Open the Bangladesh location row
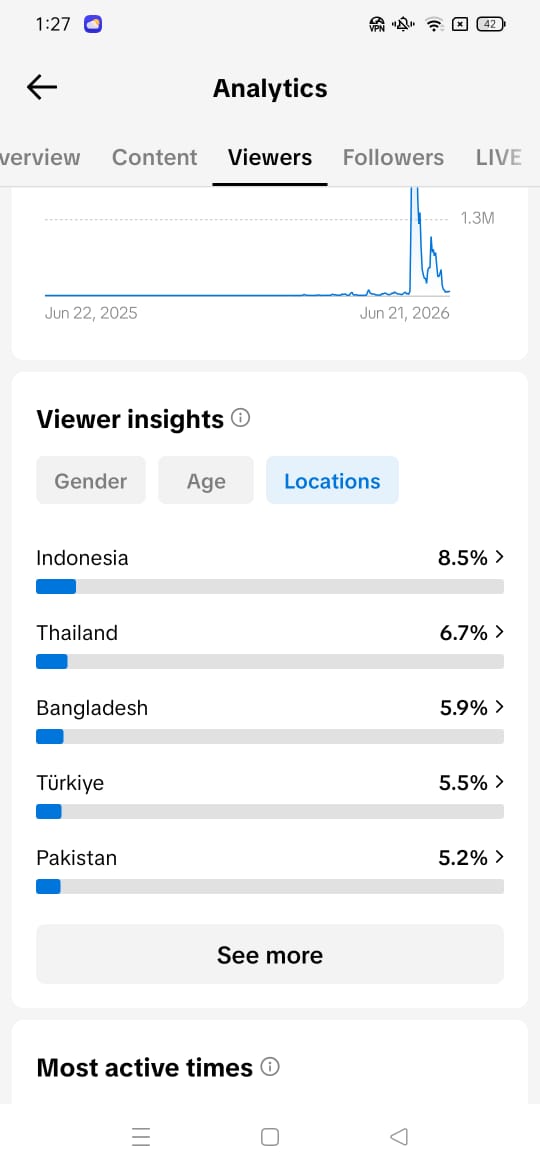Screen dimensions: 540x1170 point(270,719)
